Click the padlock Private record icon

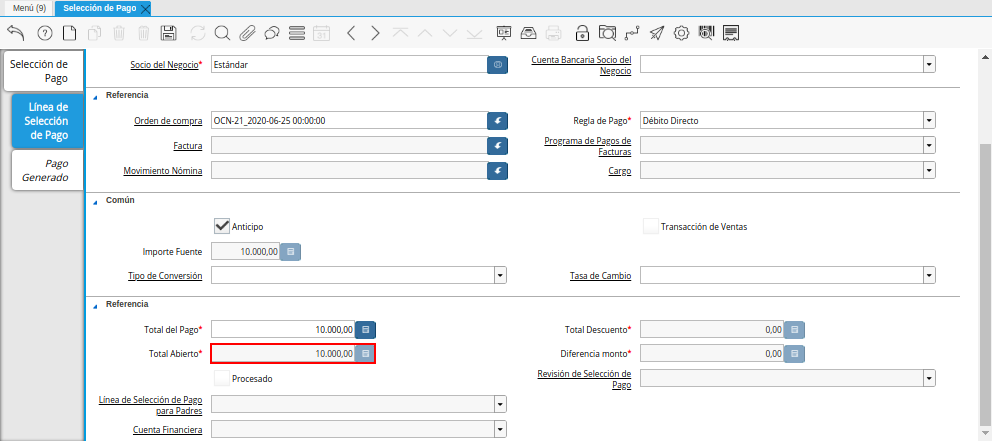tap(582, 33)
